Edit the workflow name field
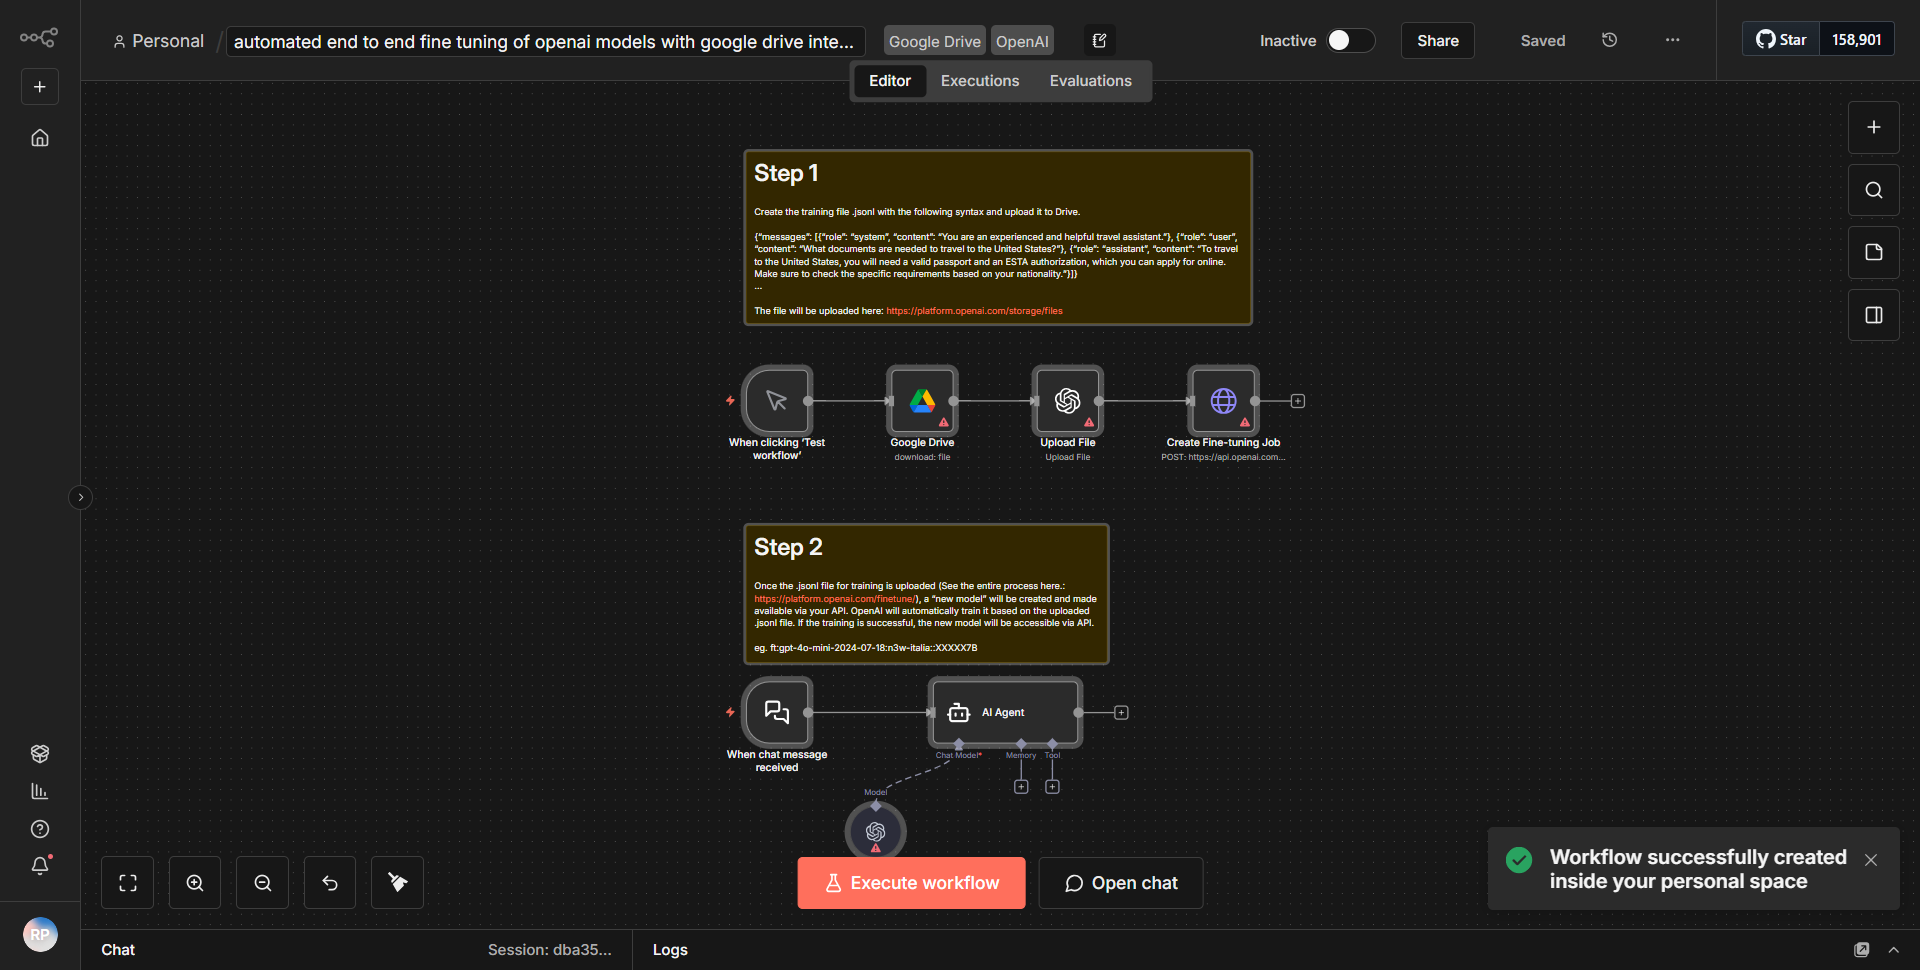 tap(545, 41)
